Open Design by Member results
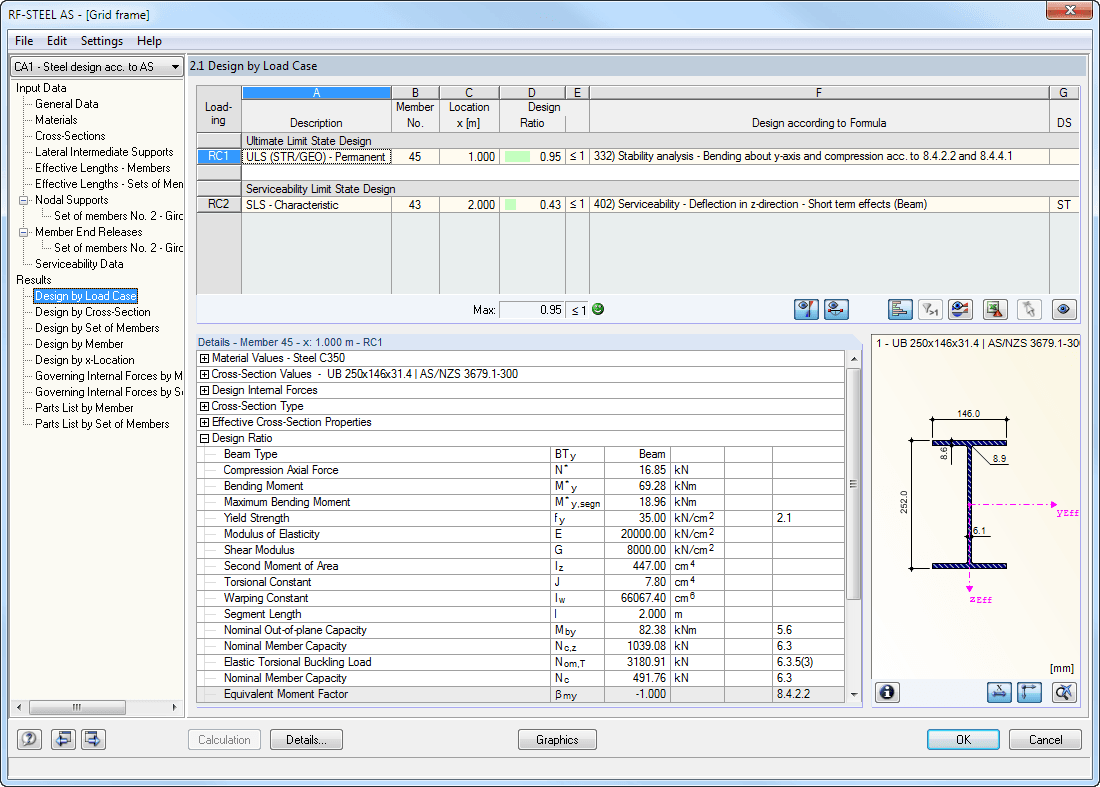The height and width of the screenshot is (787, 1100). (x=79, y=344)
